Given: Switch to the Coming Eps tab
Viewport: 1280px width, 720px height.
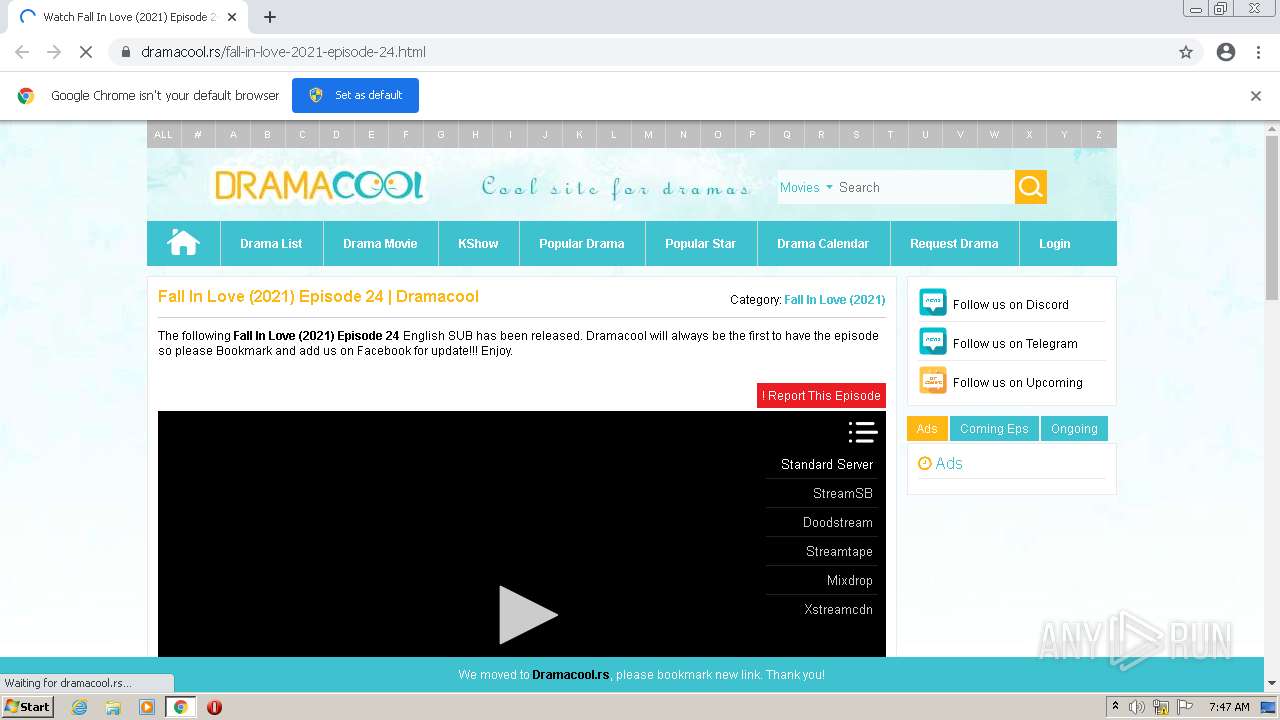Looking at the screenshot, I should tap(994, 428).
